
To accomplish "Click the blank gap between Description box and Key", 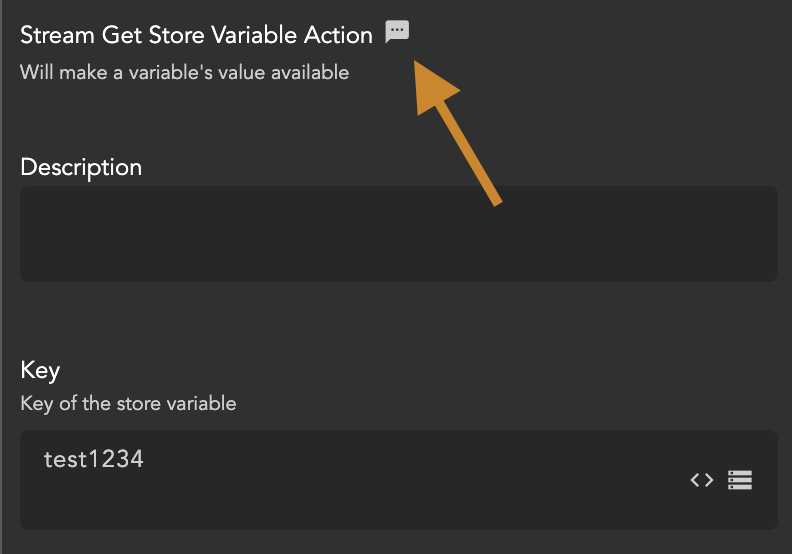I will pyautogui.click(x=398, y=318).
